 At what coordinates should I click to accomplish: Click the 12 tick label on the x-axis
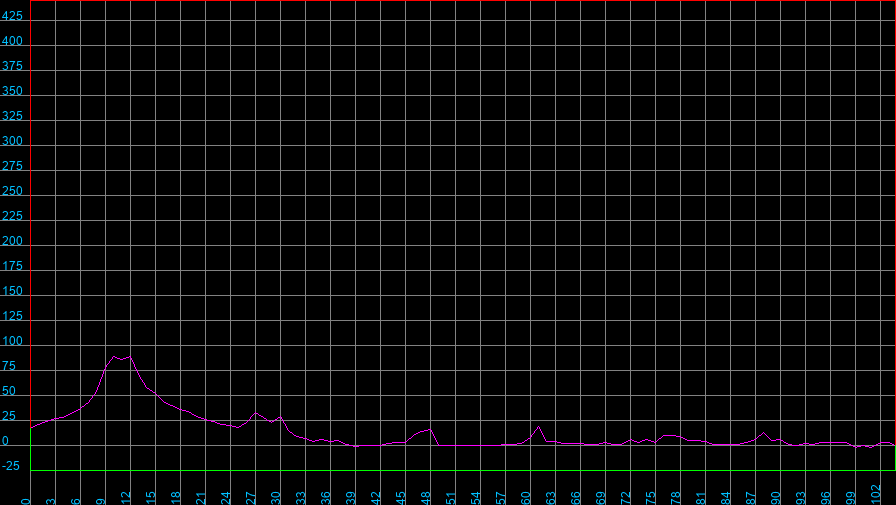[127, 497]
